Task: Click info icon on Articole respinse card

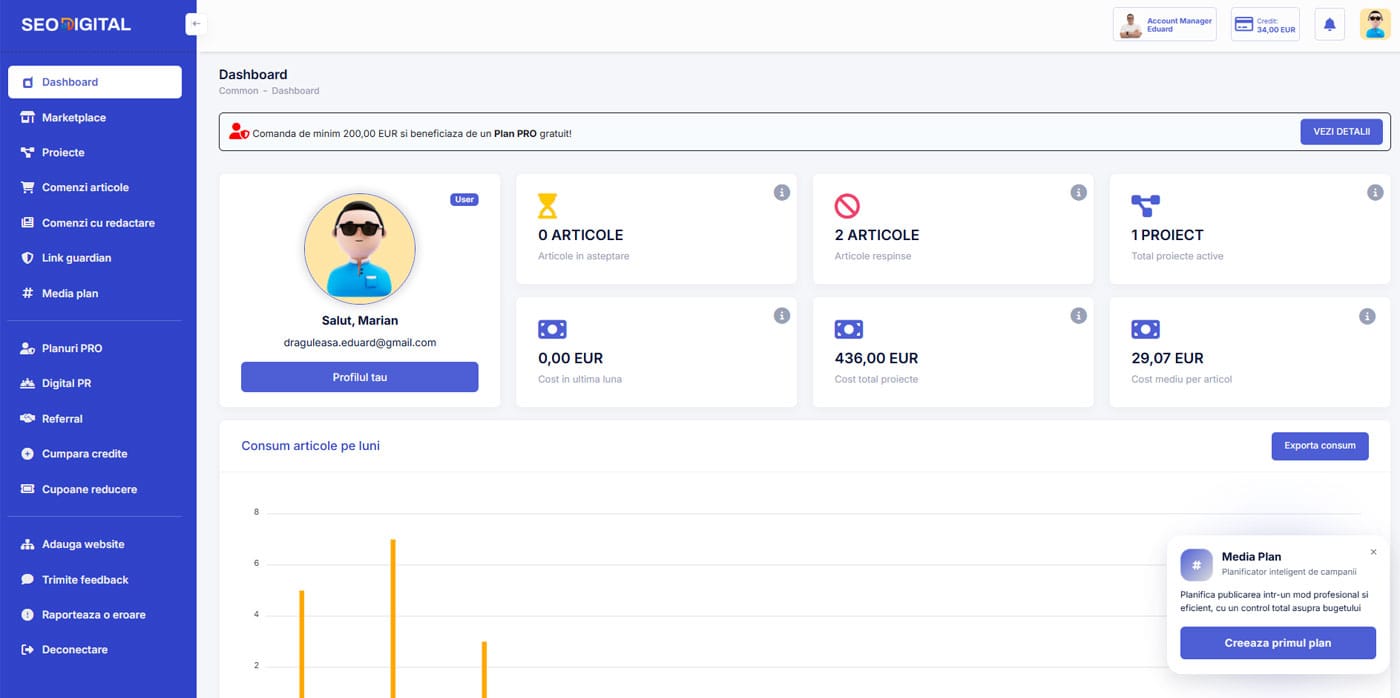Action: coord(1078,193)
